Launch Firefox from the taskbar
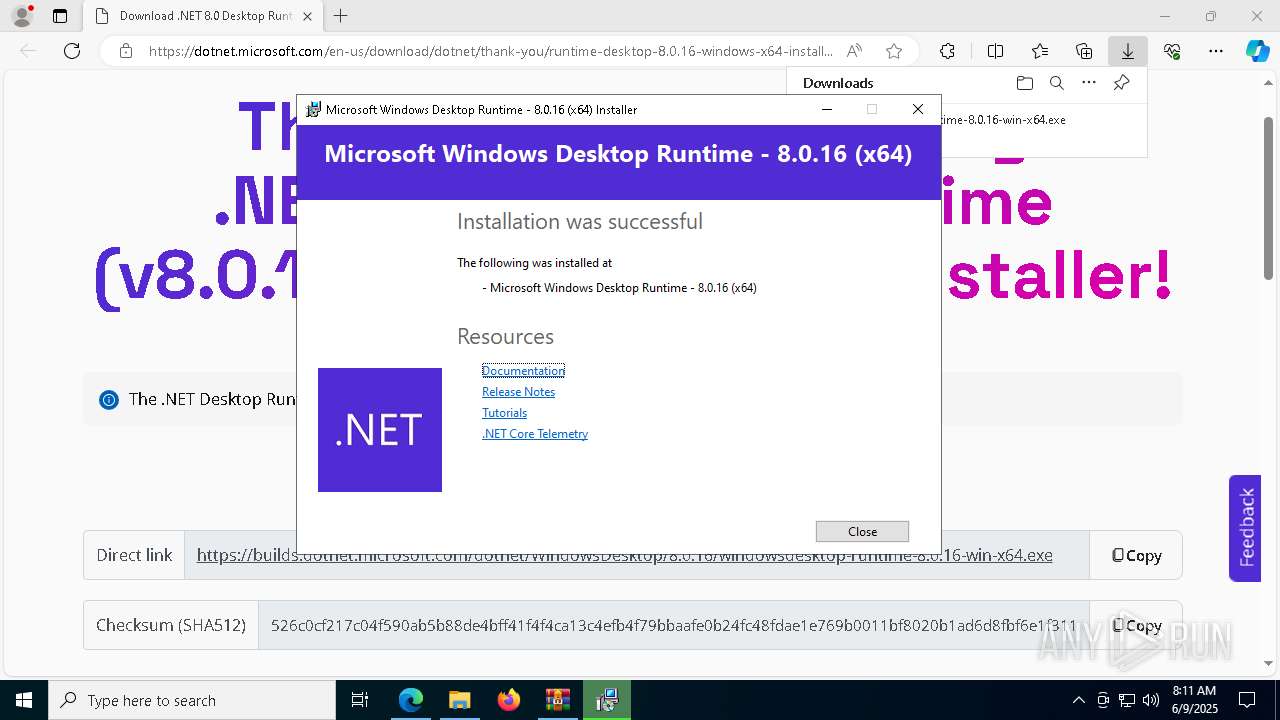The image size is (1280, 720). pos(509,700)
